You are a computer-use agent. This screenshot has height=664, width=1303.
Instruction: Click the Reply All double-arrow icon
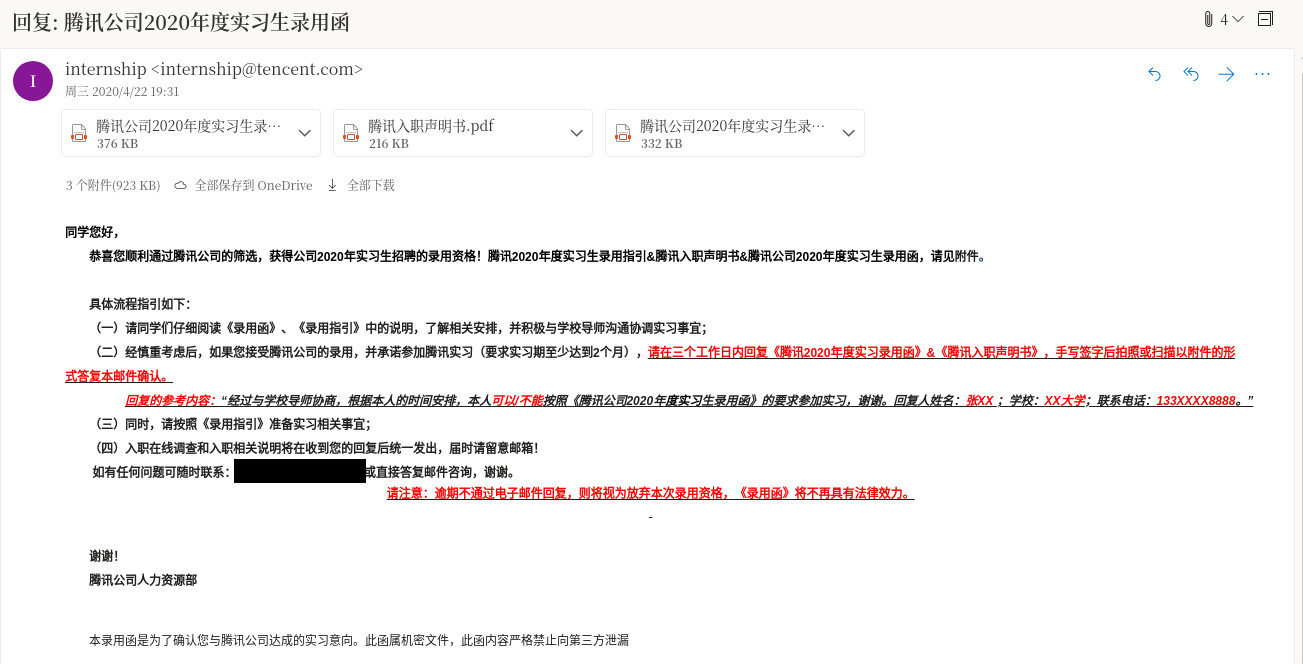(1191, 74)
